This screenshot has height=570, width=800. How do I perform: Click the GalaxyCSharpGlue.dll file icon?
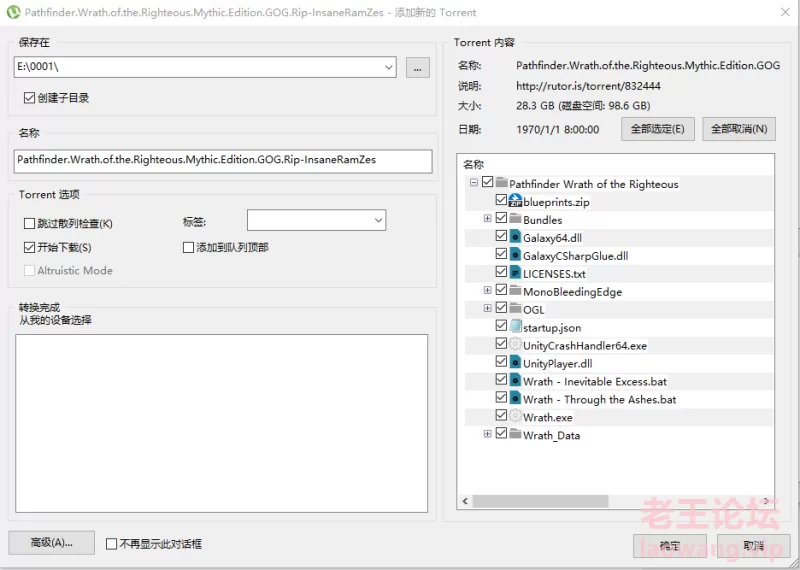point(515,255)
